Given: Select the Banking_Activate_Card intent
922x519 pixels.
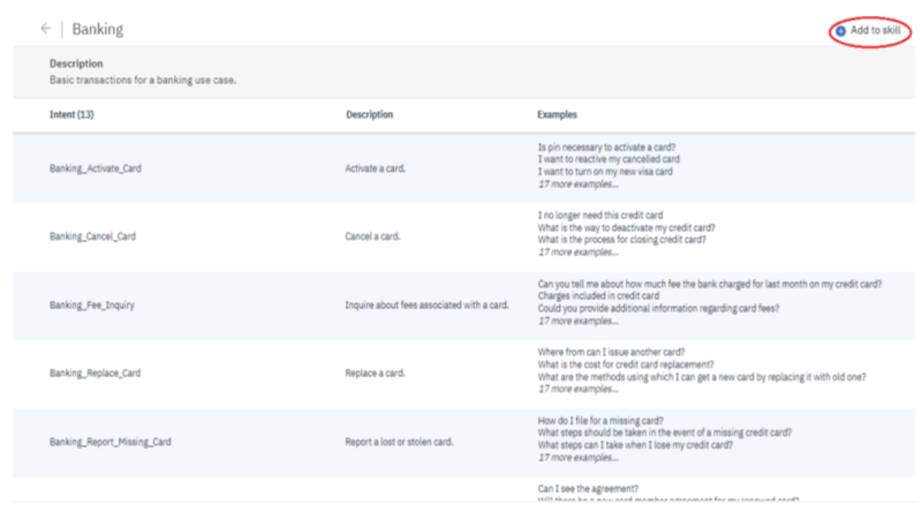Looking at the screenshot, I should (x=95, y=169).
